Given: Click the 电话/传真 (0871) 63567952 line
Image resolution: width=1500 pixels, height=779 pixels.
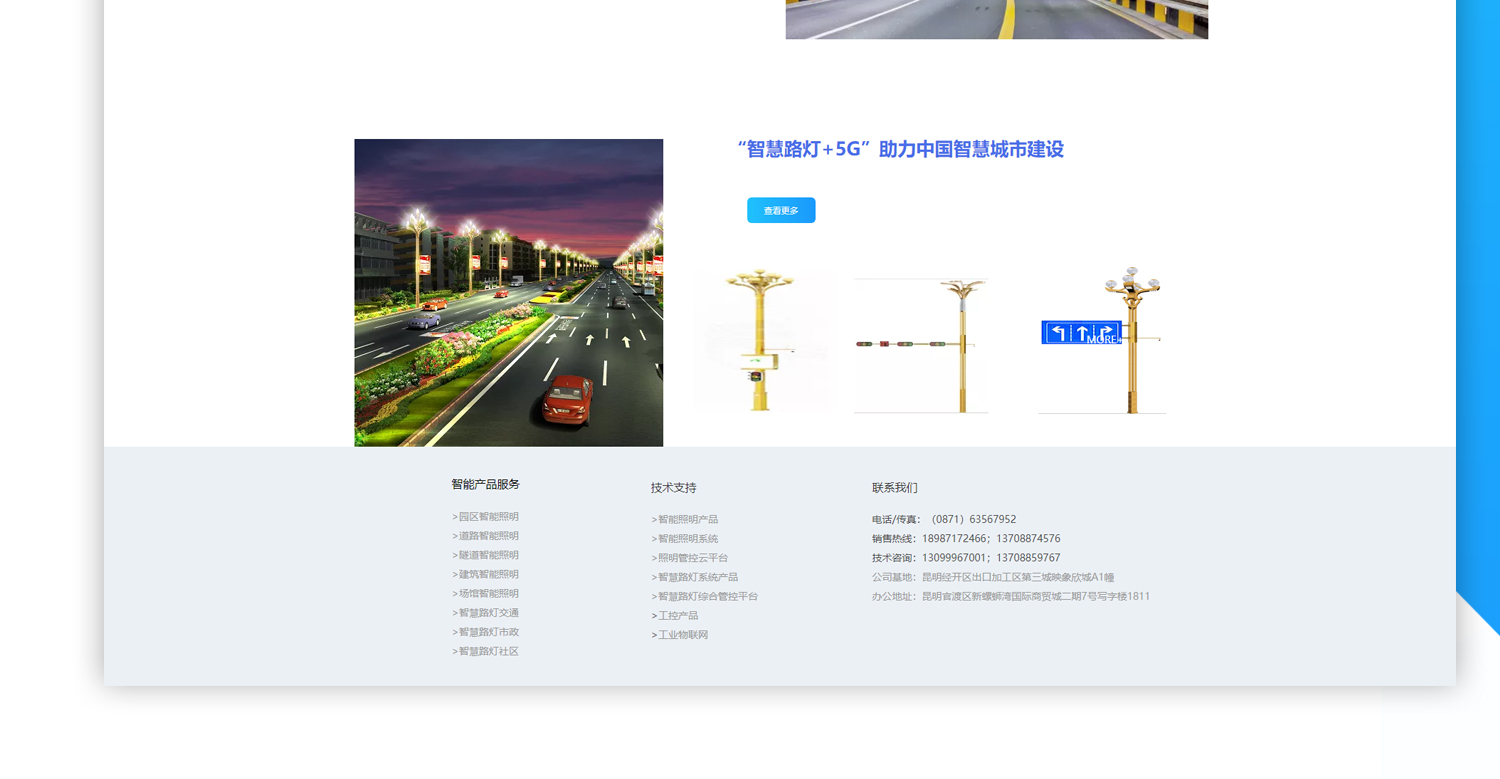Looking at the screenshot, I should click(944, 519).
